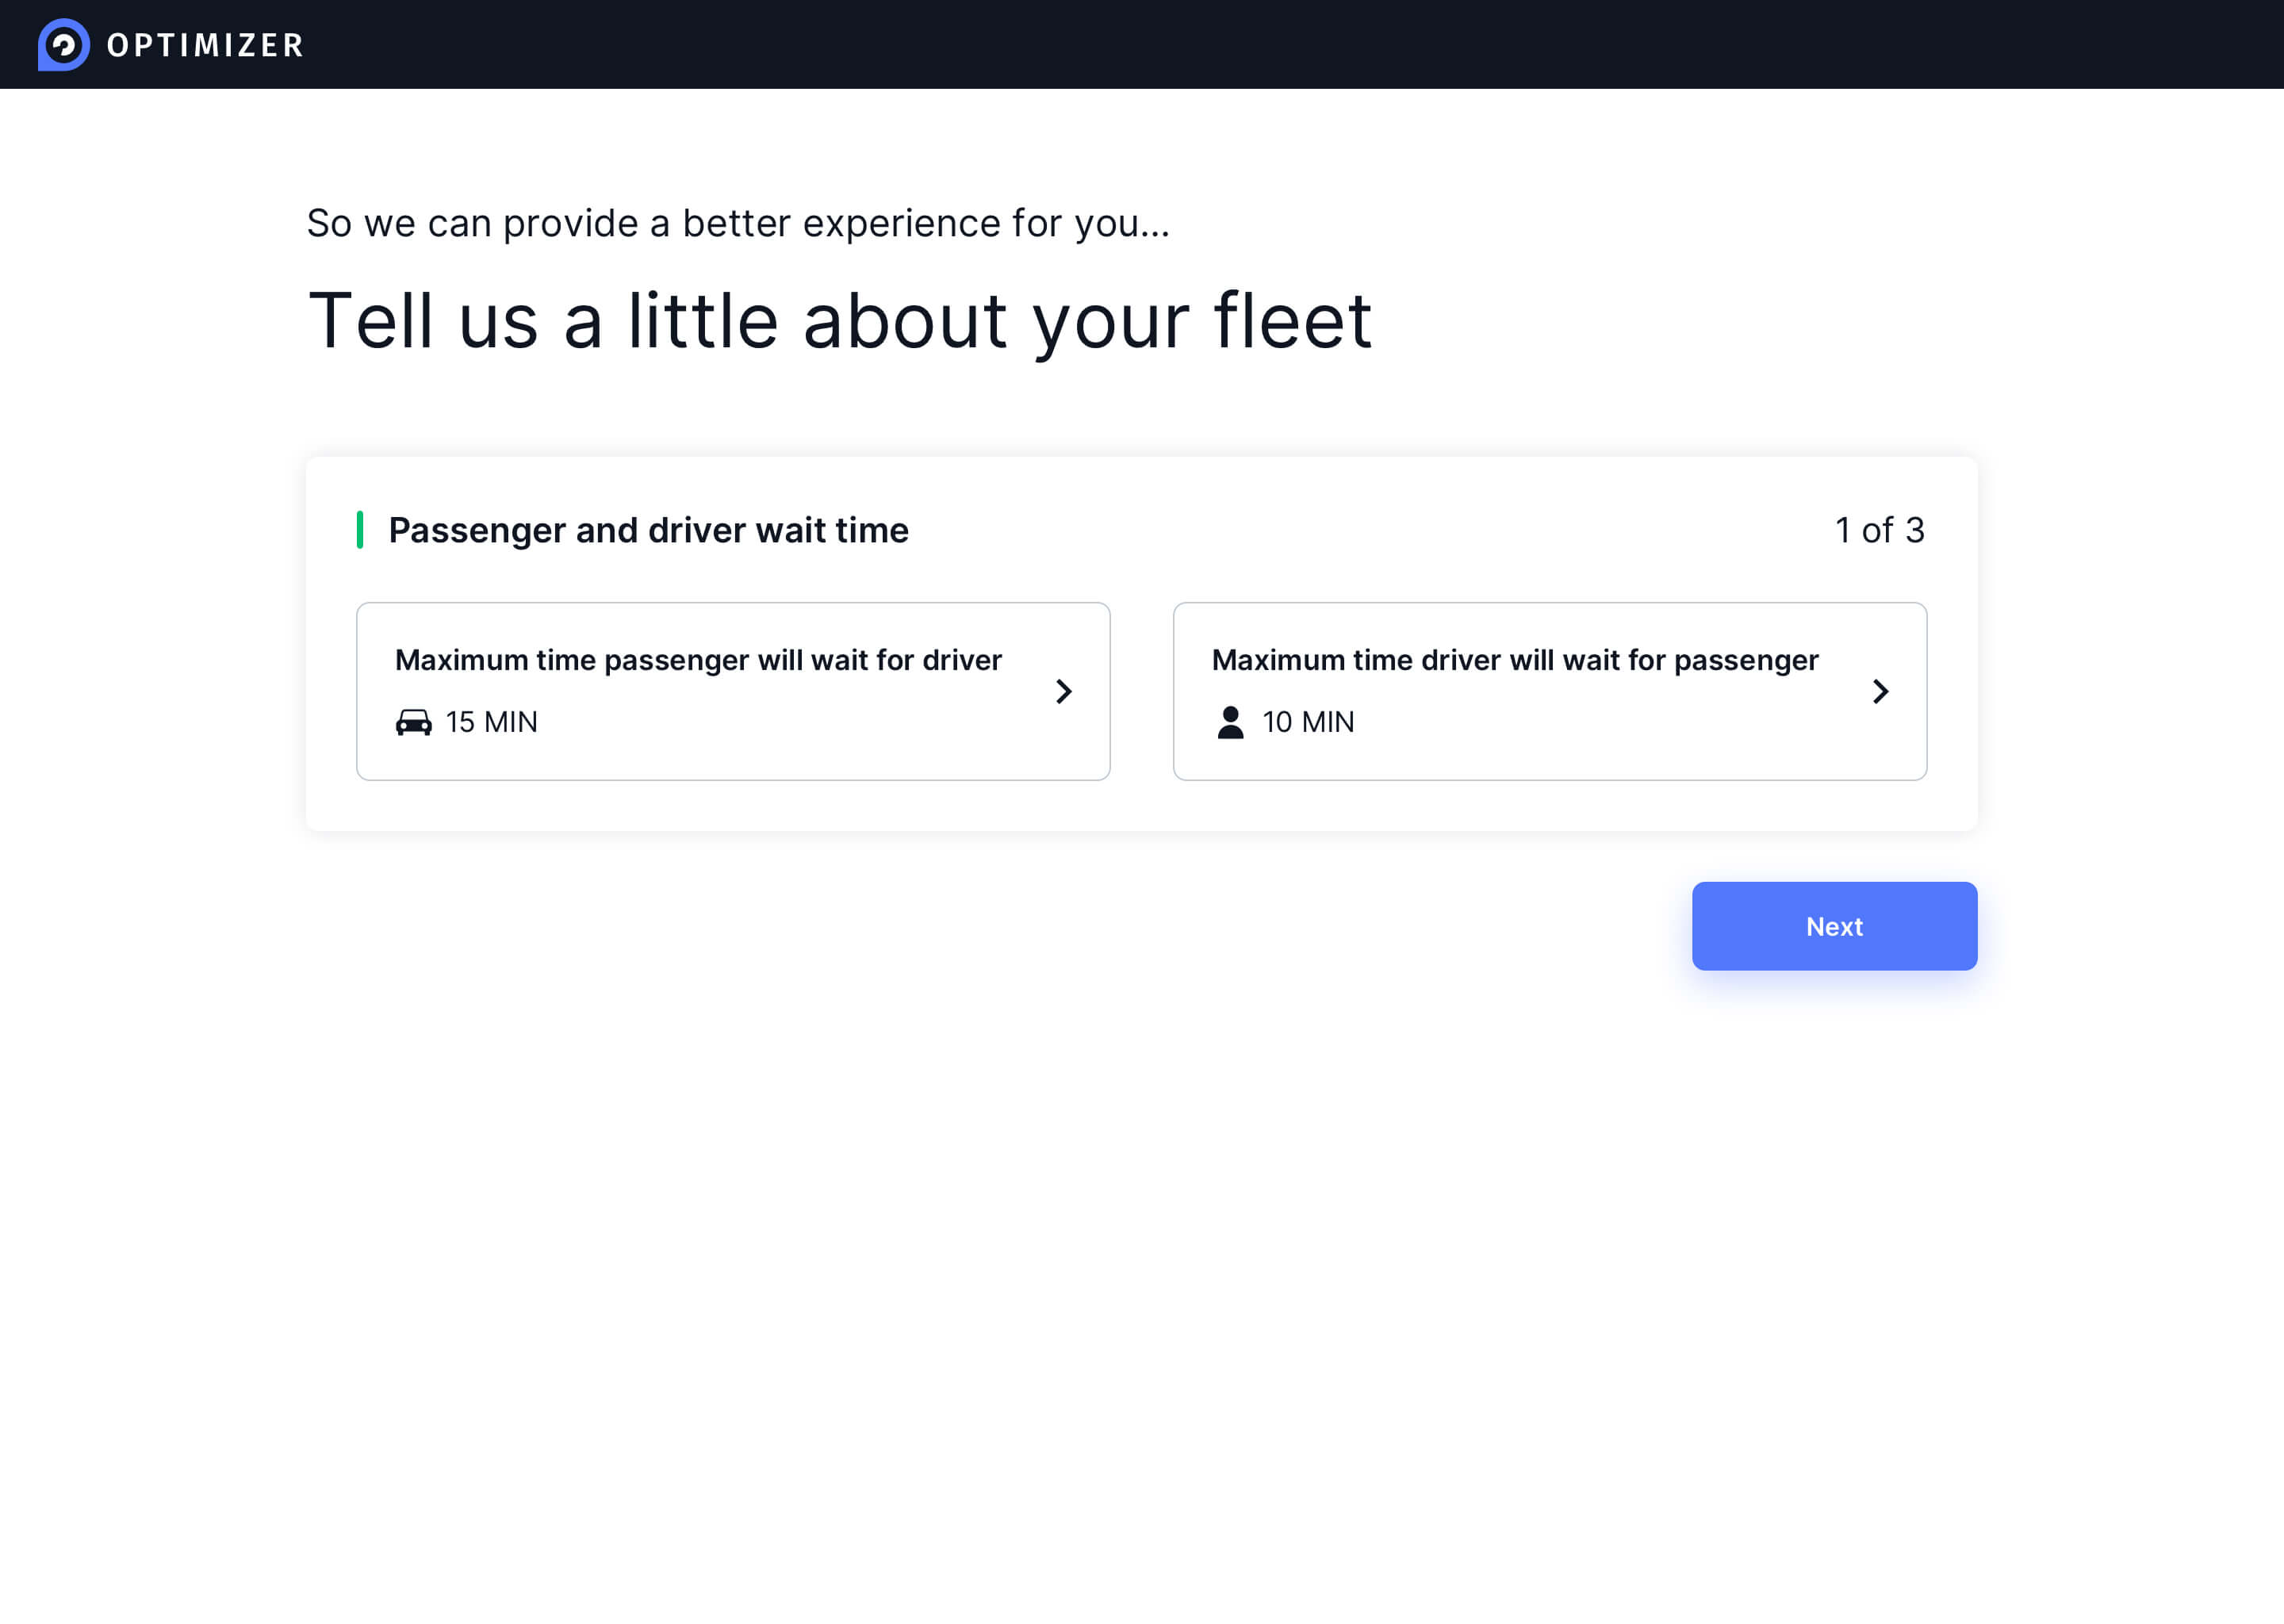Click the dark top navigation bar
Image resolution: width=2284 pixels, height=1624 pixels.
(1200, 45)
